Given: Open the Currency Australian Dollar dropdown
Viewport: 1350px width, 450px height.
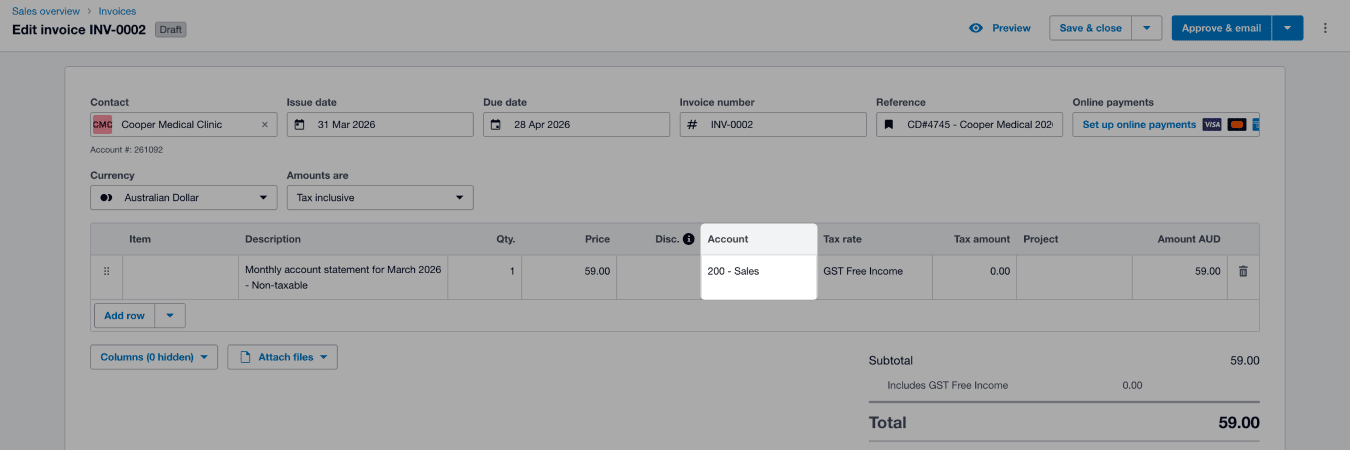Looking at the screenshot, I should [x=184, y=198].
